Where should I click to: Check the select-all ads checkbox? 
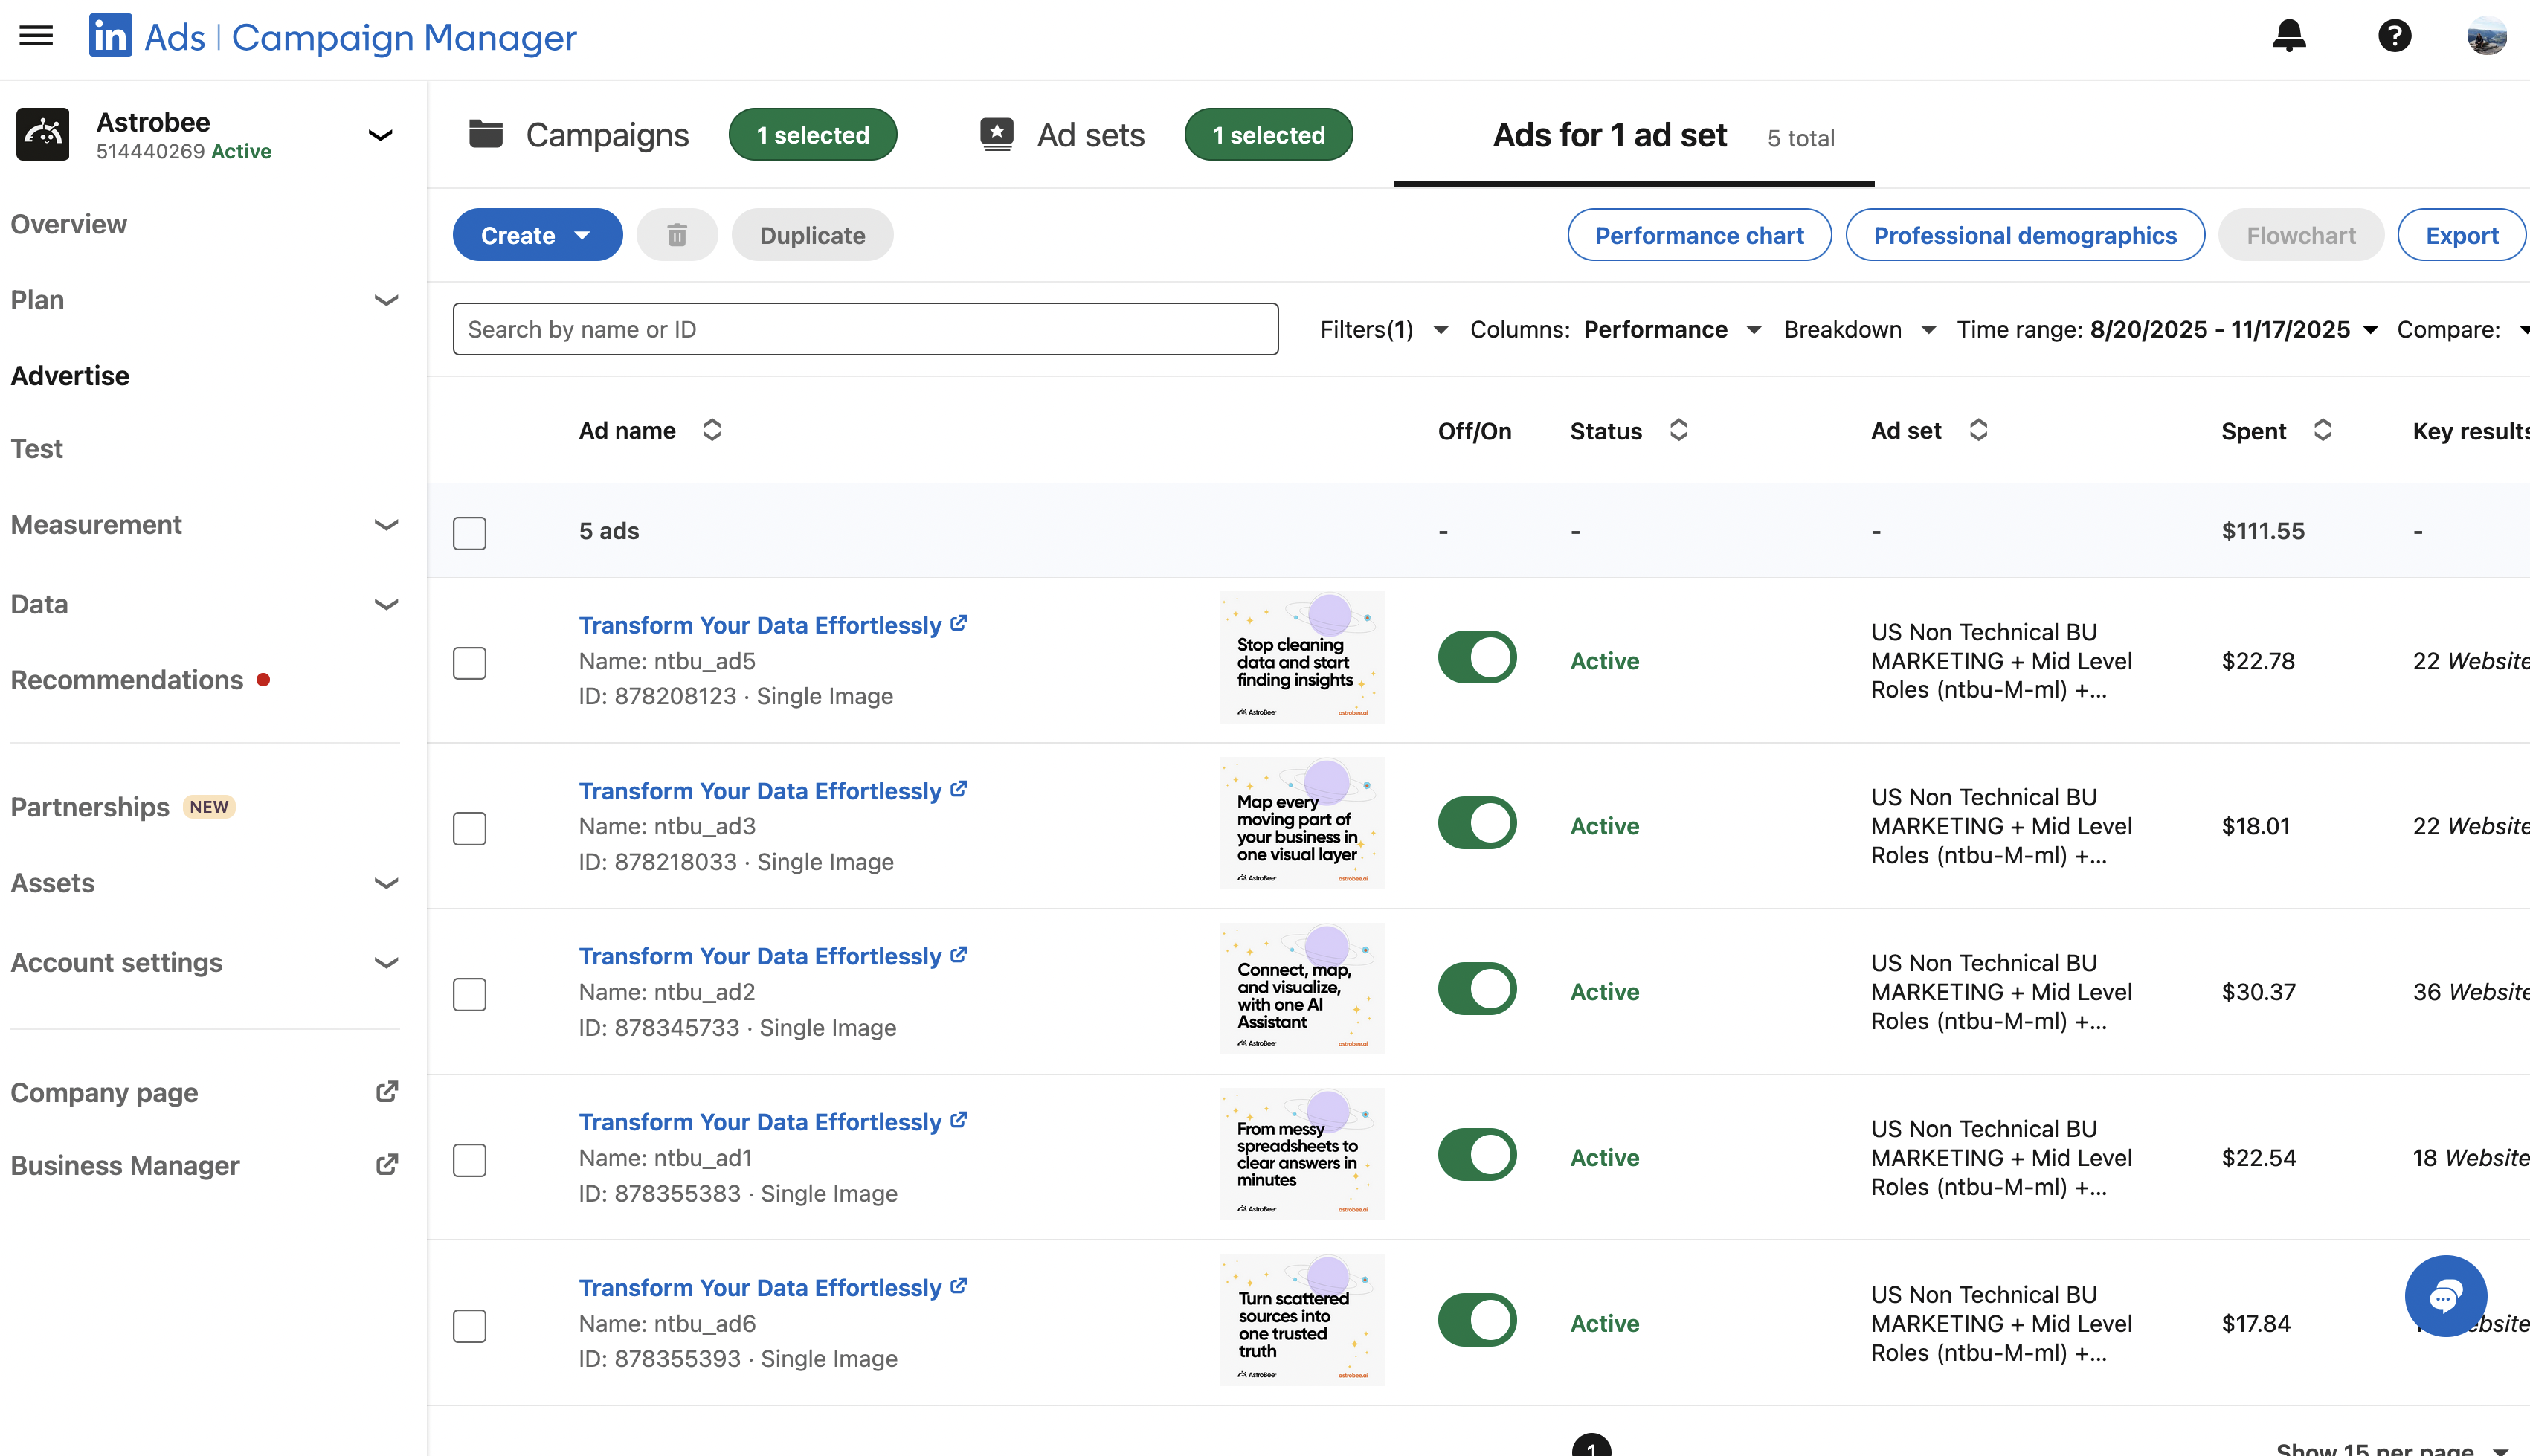(469, 532)
